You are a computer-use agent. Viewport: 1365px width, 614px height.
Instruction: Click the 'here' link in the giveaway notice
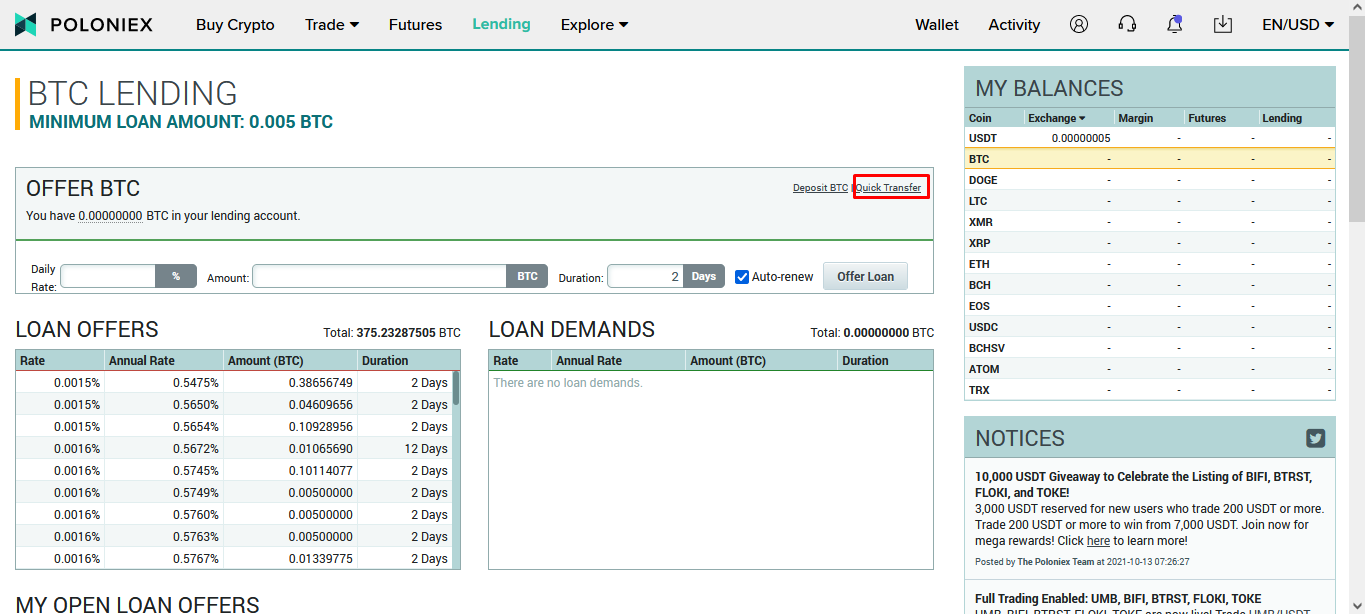pos(1098,541)
